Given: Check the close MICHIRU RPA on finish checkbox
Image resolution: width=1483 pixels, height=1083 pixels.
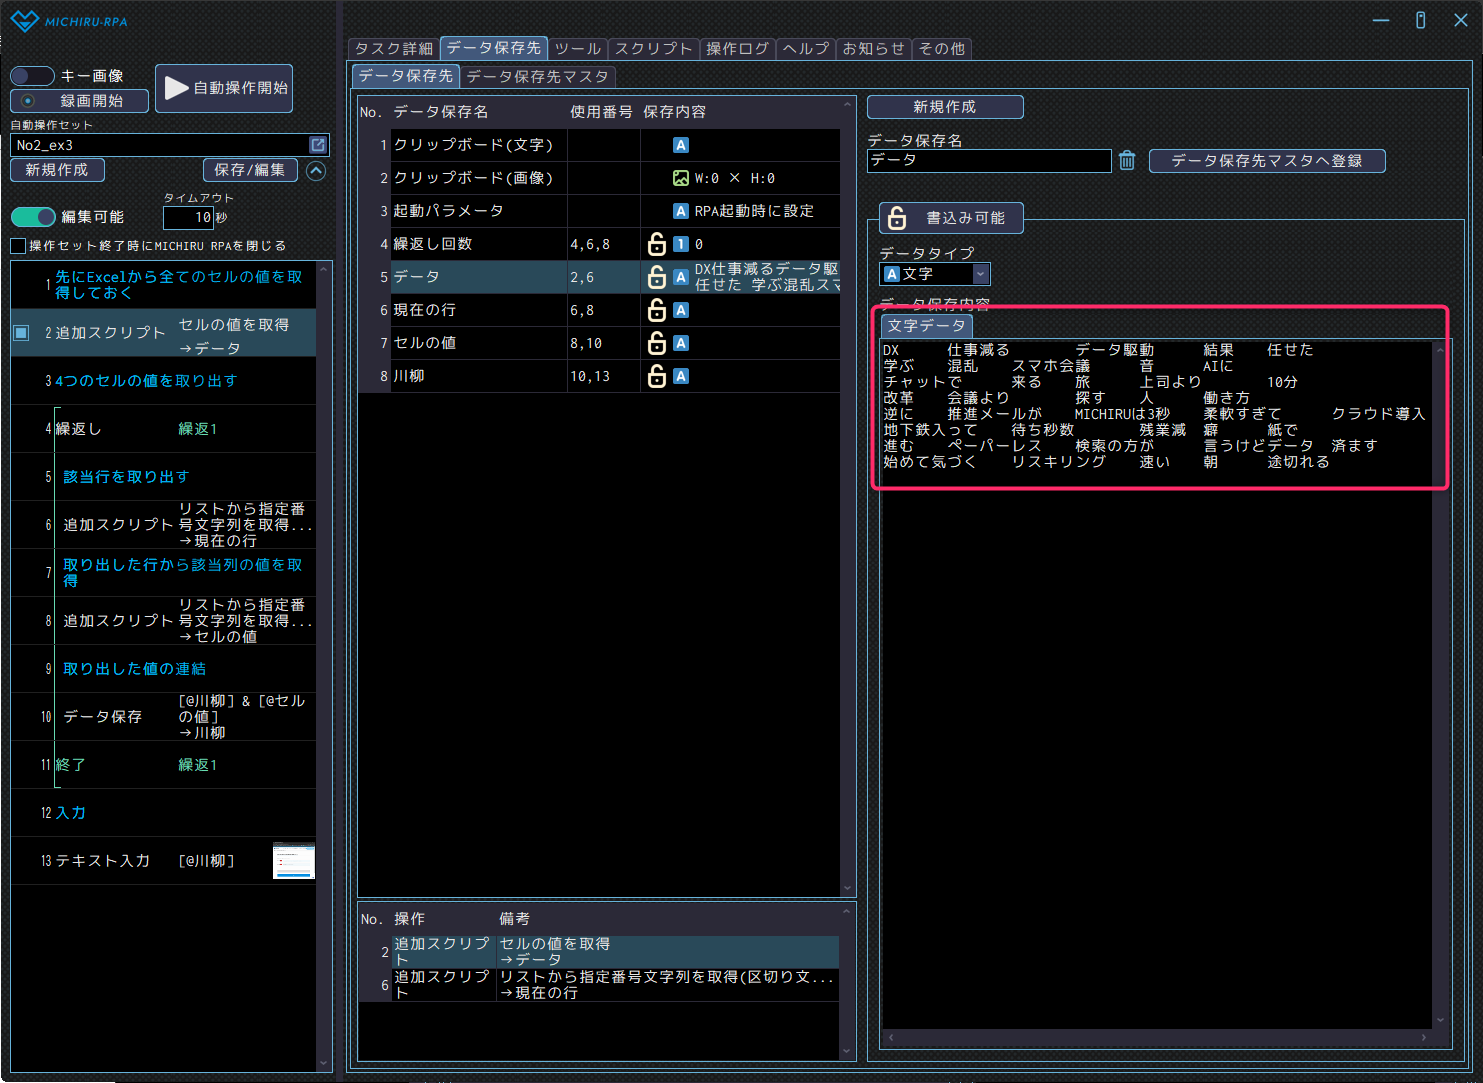Looking at the screenshot, I should click(18, 246).
